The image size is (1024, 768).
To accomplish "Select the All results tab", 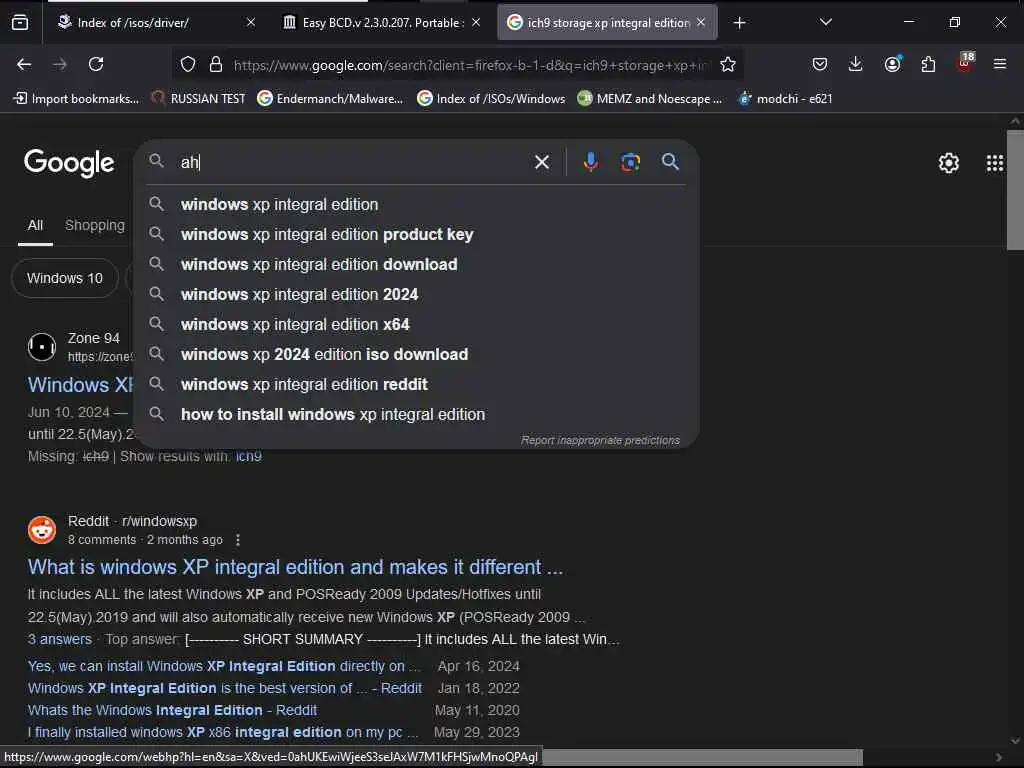I will 35,225.
